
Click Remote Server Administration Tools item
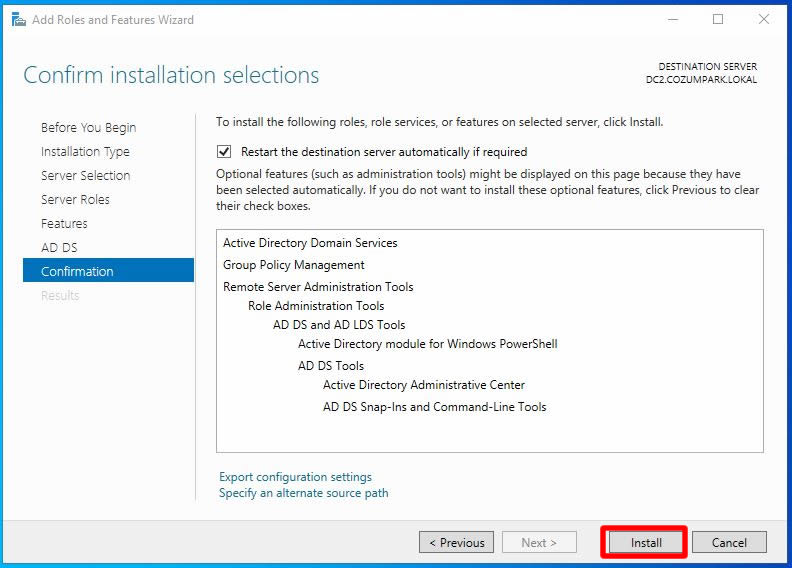pyautogui.click(x=317, y=287)
